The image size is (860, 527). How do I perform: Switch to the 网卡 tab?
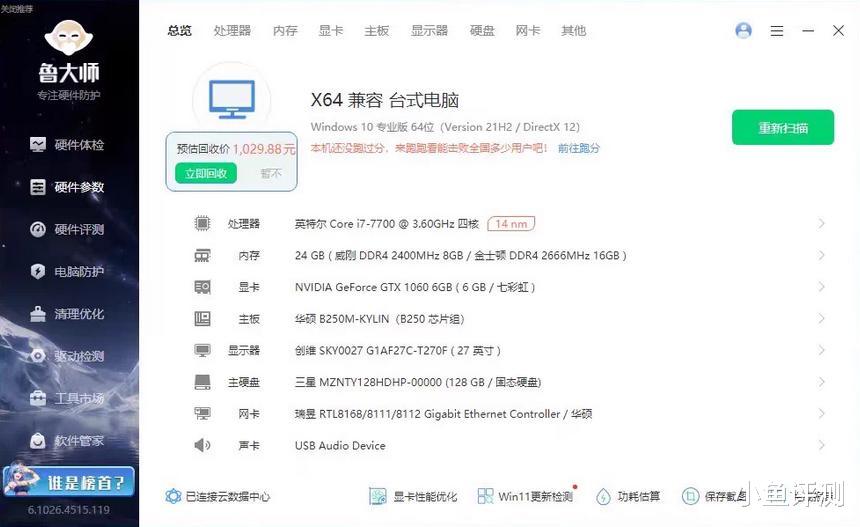point(528,31)
